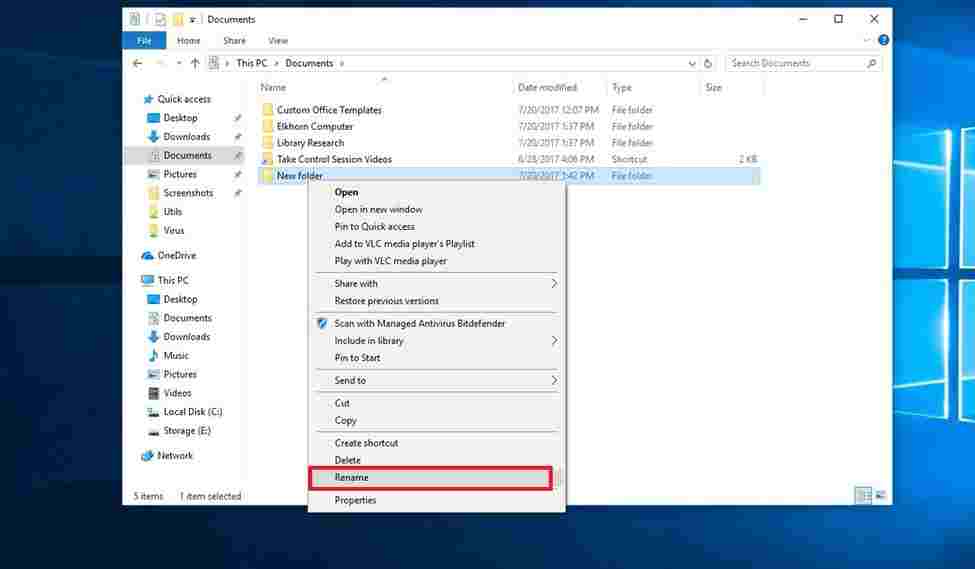
Task: Select Screenshots folder in sidebar
Action: pos(188,193)
